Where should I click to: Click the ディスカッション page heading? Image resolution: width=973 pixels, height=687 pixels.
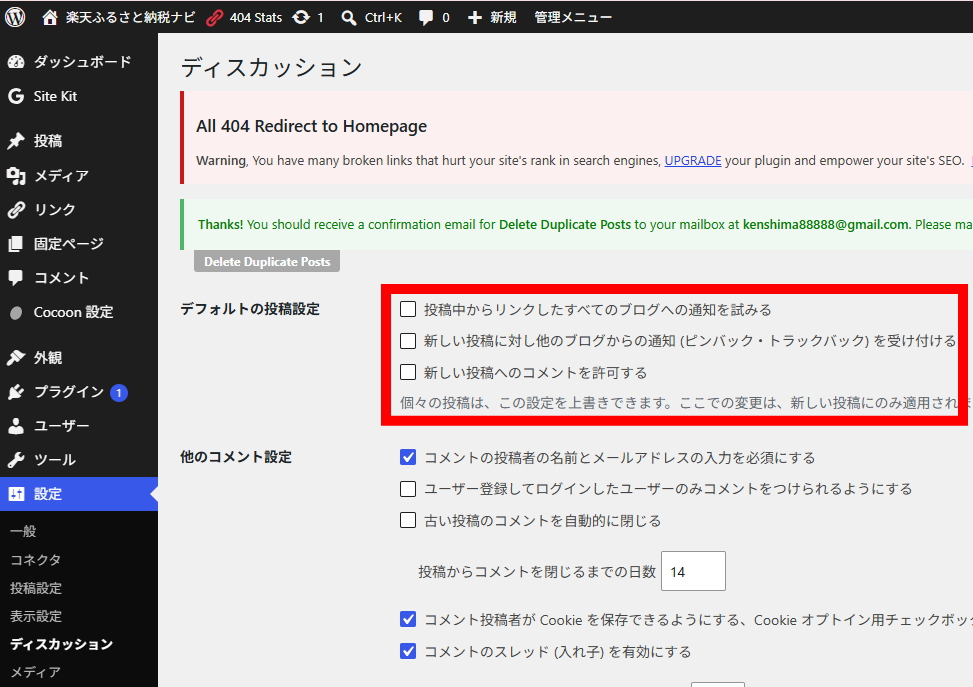[x=272, y=67]
